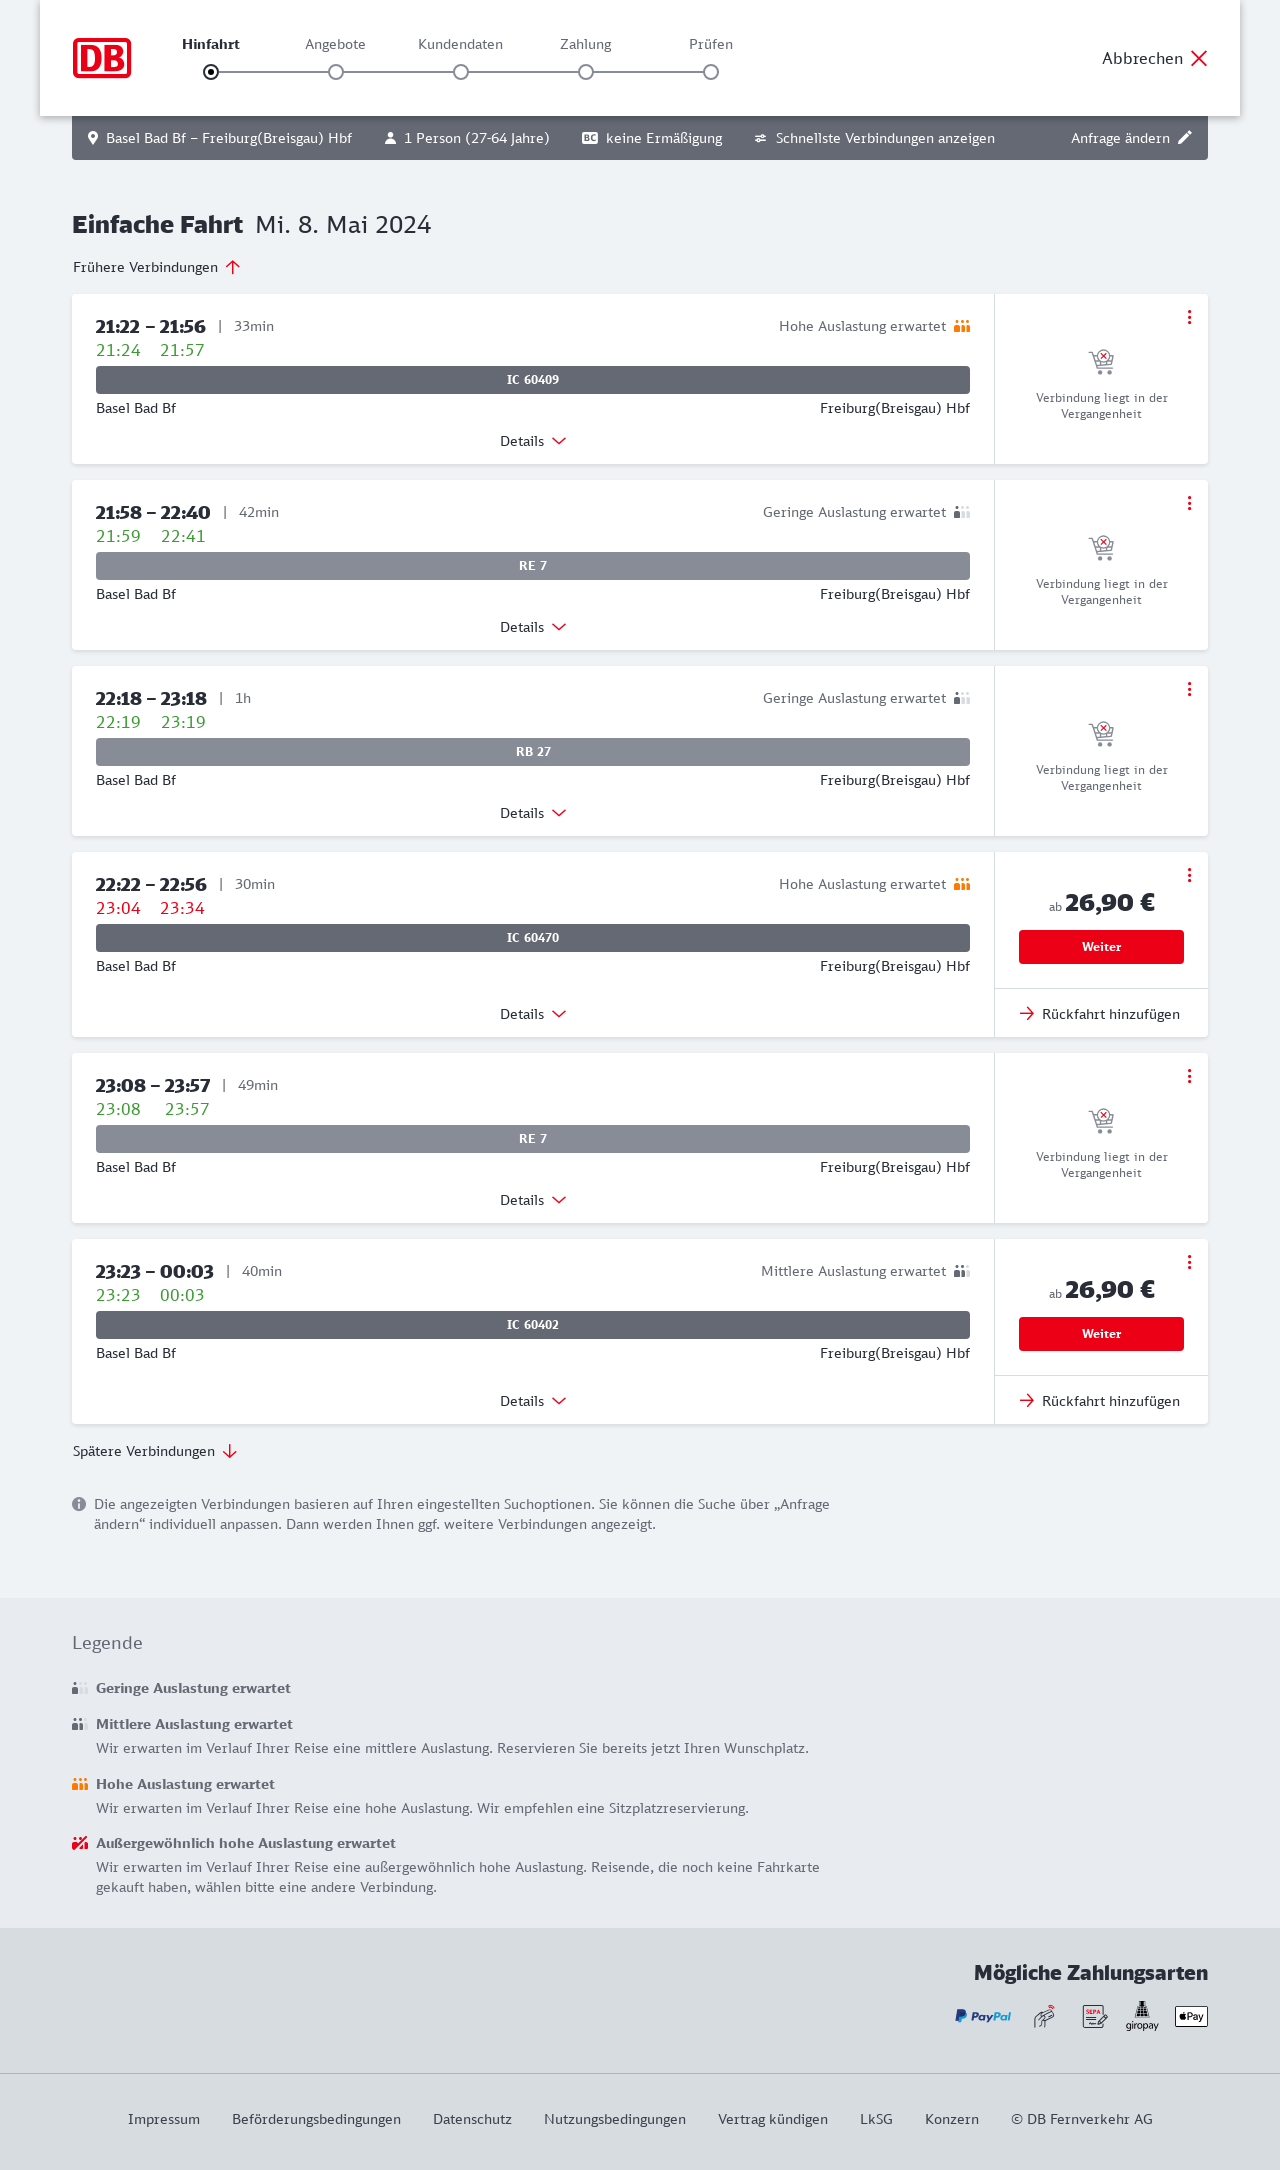The width and height of the screenshot is (1280, 2170).
Task: Expand Details for the IC 60409 connection
Action: [x=533, y=441]
